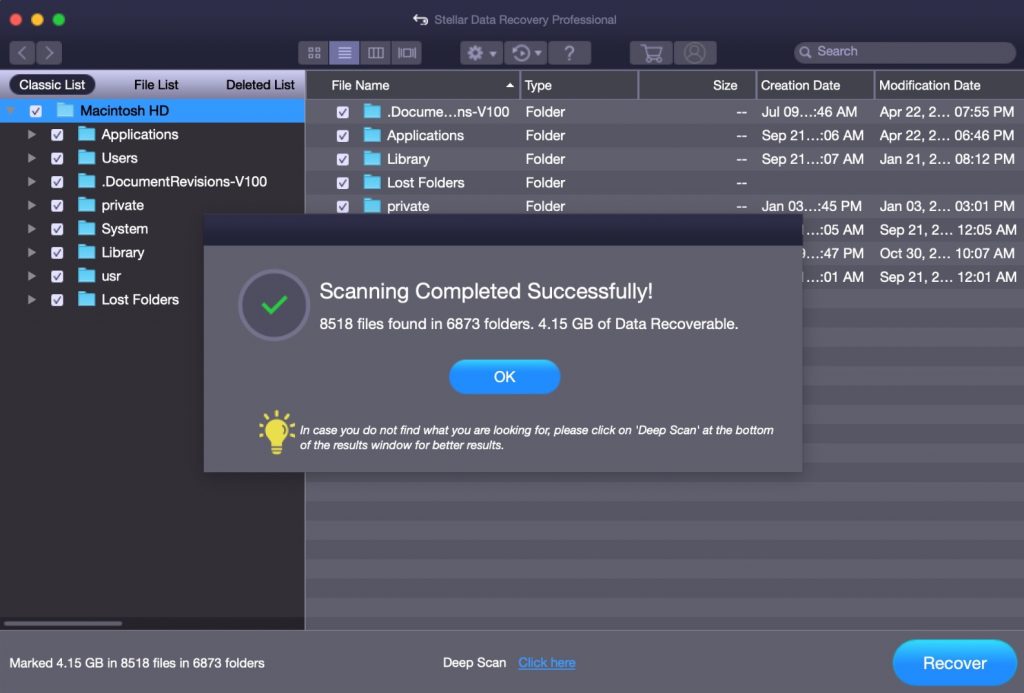This screenshot has width=1024, height=693.
Task: Select the Classic List tab
Action: point(52,85)
